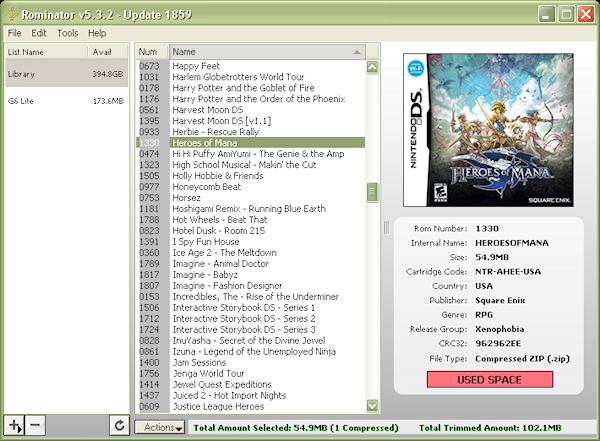Click the USED SPACE button
Screen dimensions: 600x441
click(489, 379)
